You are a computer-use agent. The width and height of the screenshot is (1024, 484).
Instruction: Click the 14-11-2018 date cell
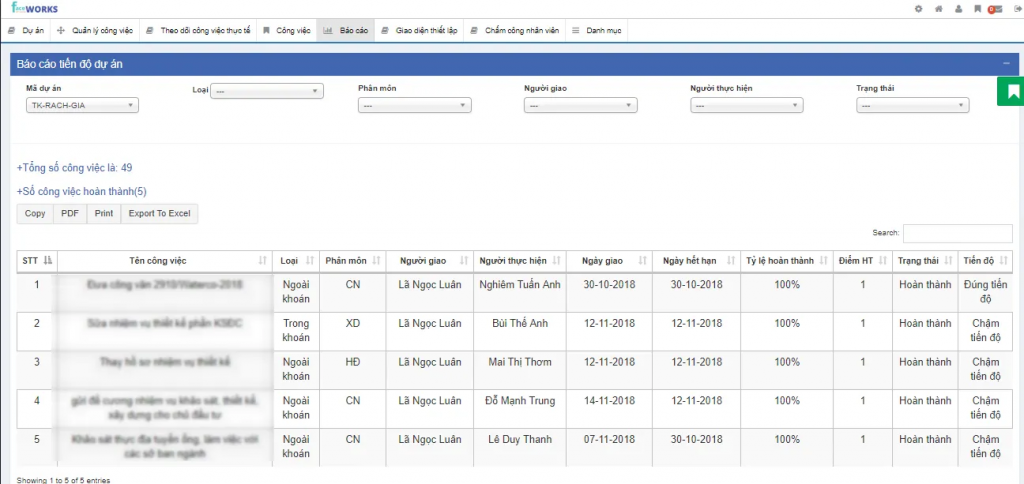click(609, 409)
